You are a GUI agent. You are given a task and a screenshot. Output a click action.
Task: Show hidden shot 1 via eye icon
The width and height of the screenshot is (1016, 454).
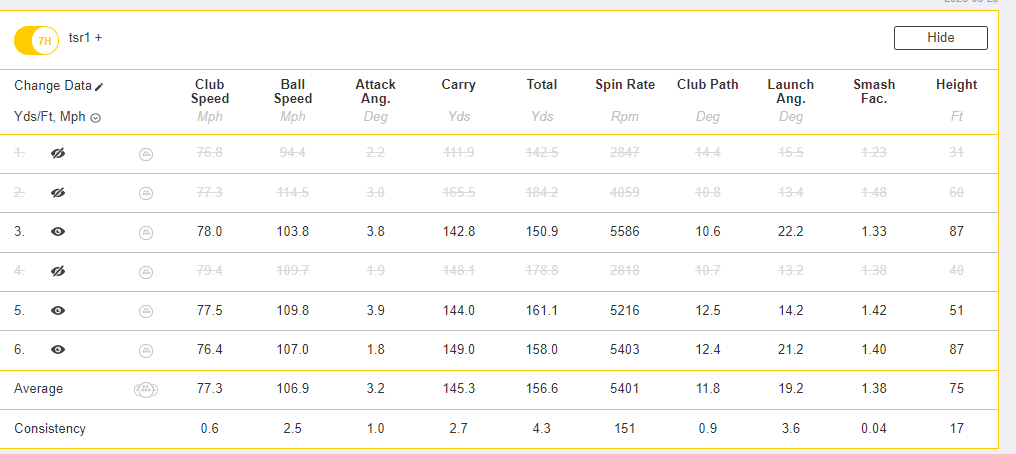58,153
